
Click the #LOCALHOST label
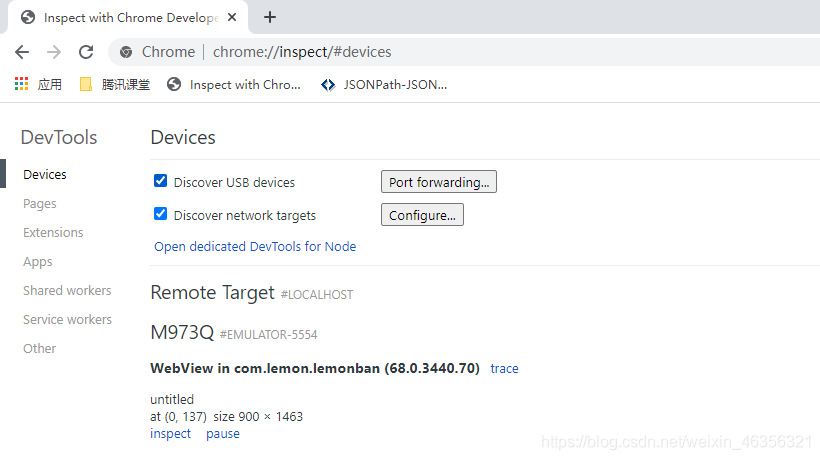coord(316,295)
